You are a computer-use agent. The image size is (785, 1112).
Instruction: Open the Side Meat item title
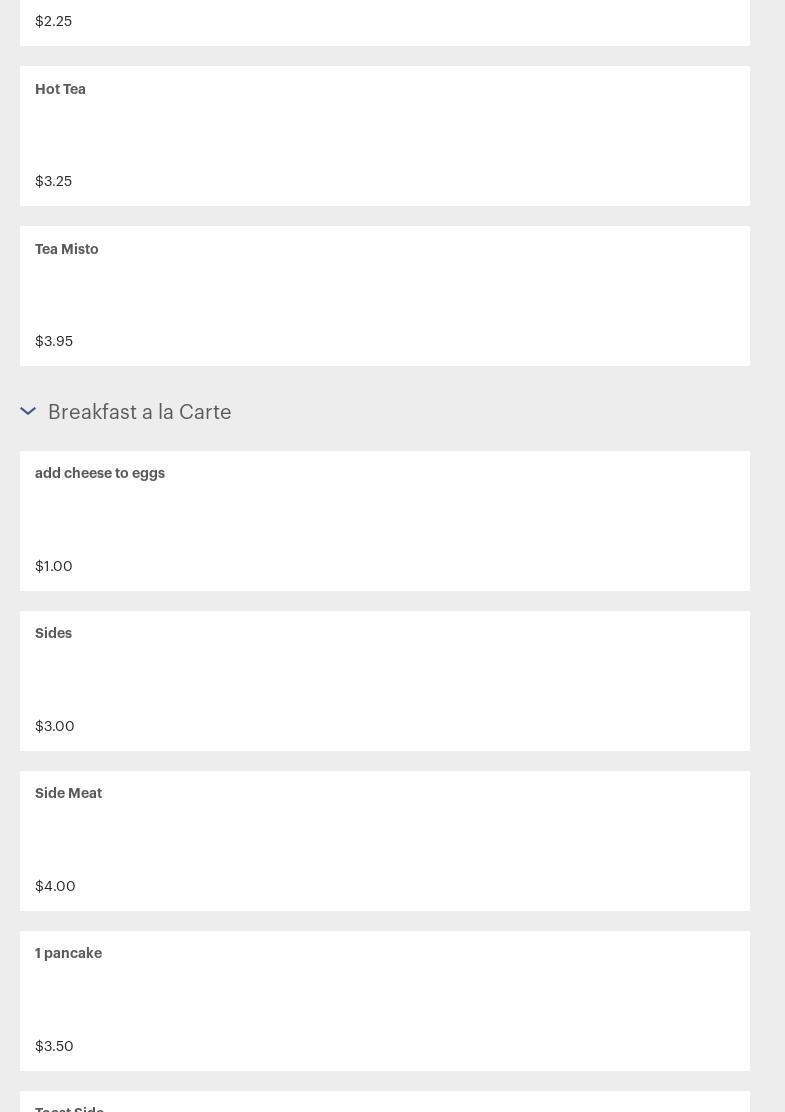pos(69,793)
